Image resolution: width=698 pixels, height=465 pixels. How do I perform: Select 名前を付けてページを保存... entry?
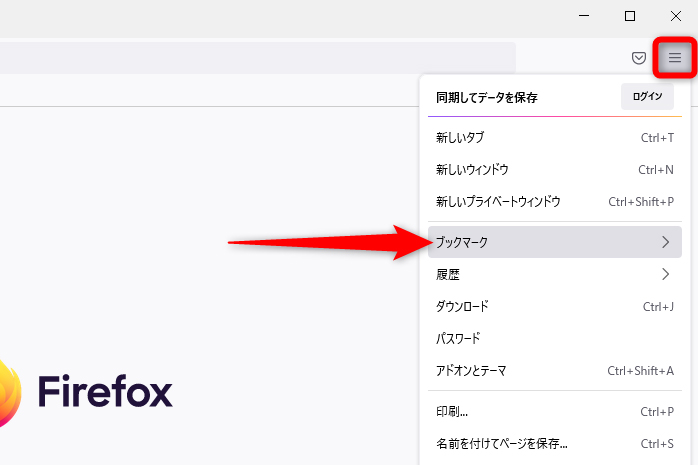click(x=555, y=444)
